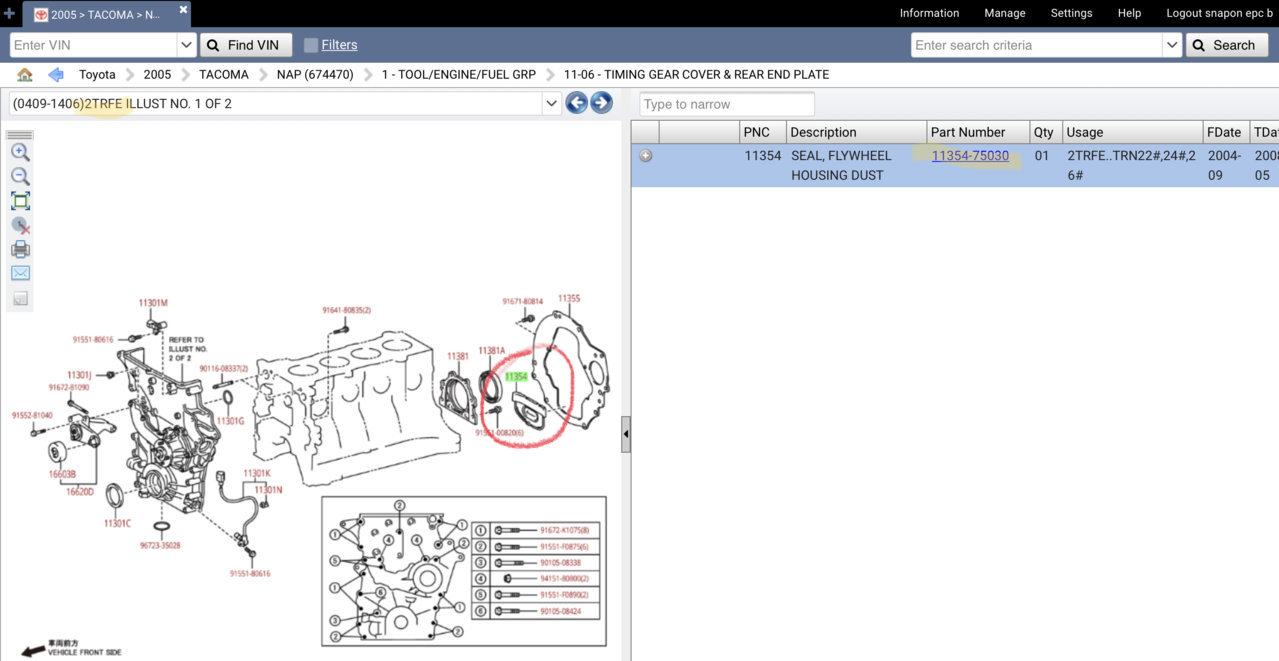This screenshot has height=661, width=1279.
Task: Go to TACOMA in the breadcrumb
Action: click(224, 75)
